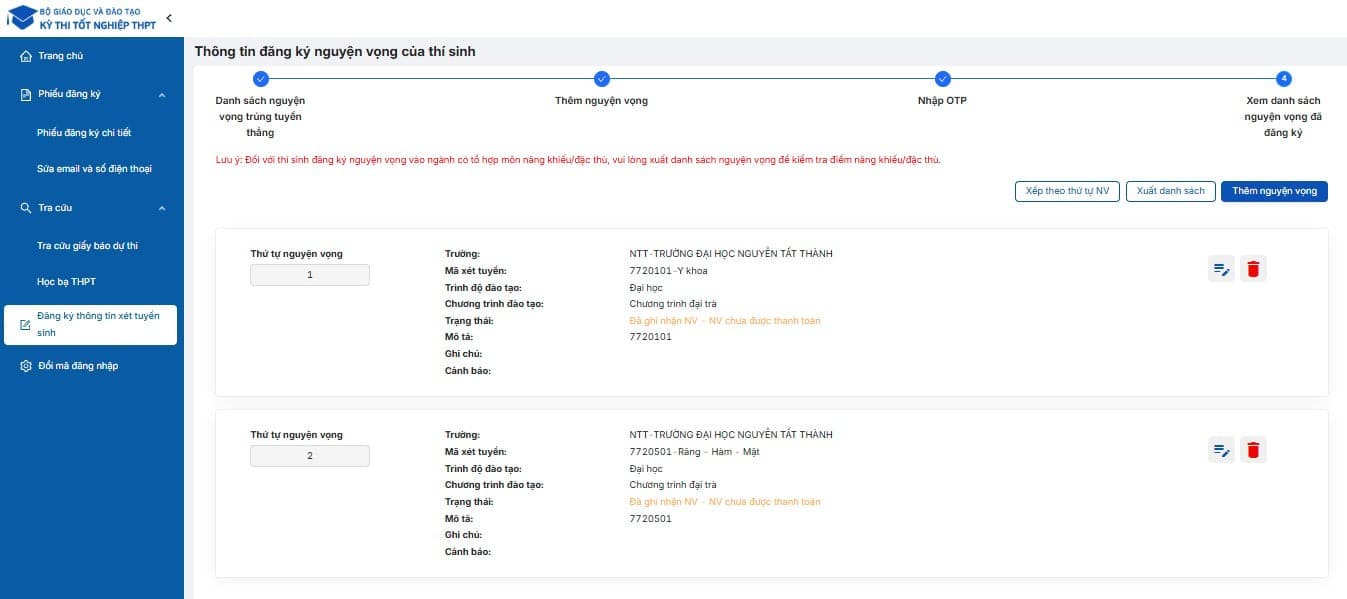Collapse the sidebar using the top arrow

tap(169, 18)
